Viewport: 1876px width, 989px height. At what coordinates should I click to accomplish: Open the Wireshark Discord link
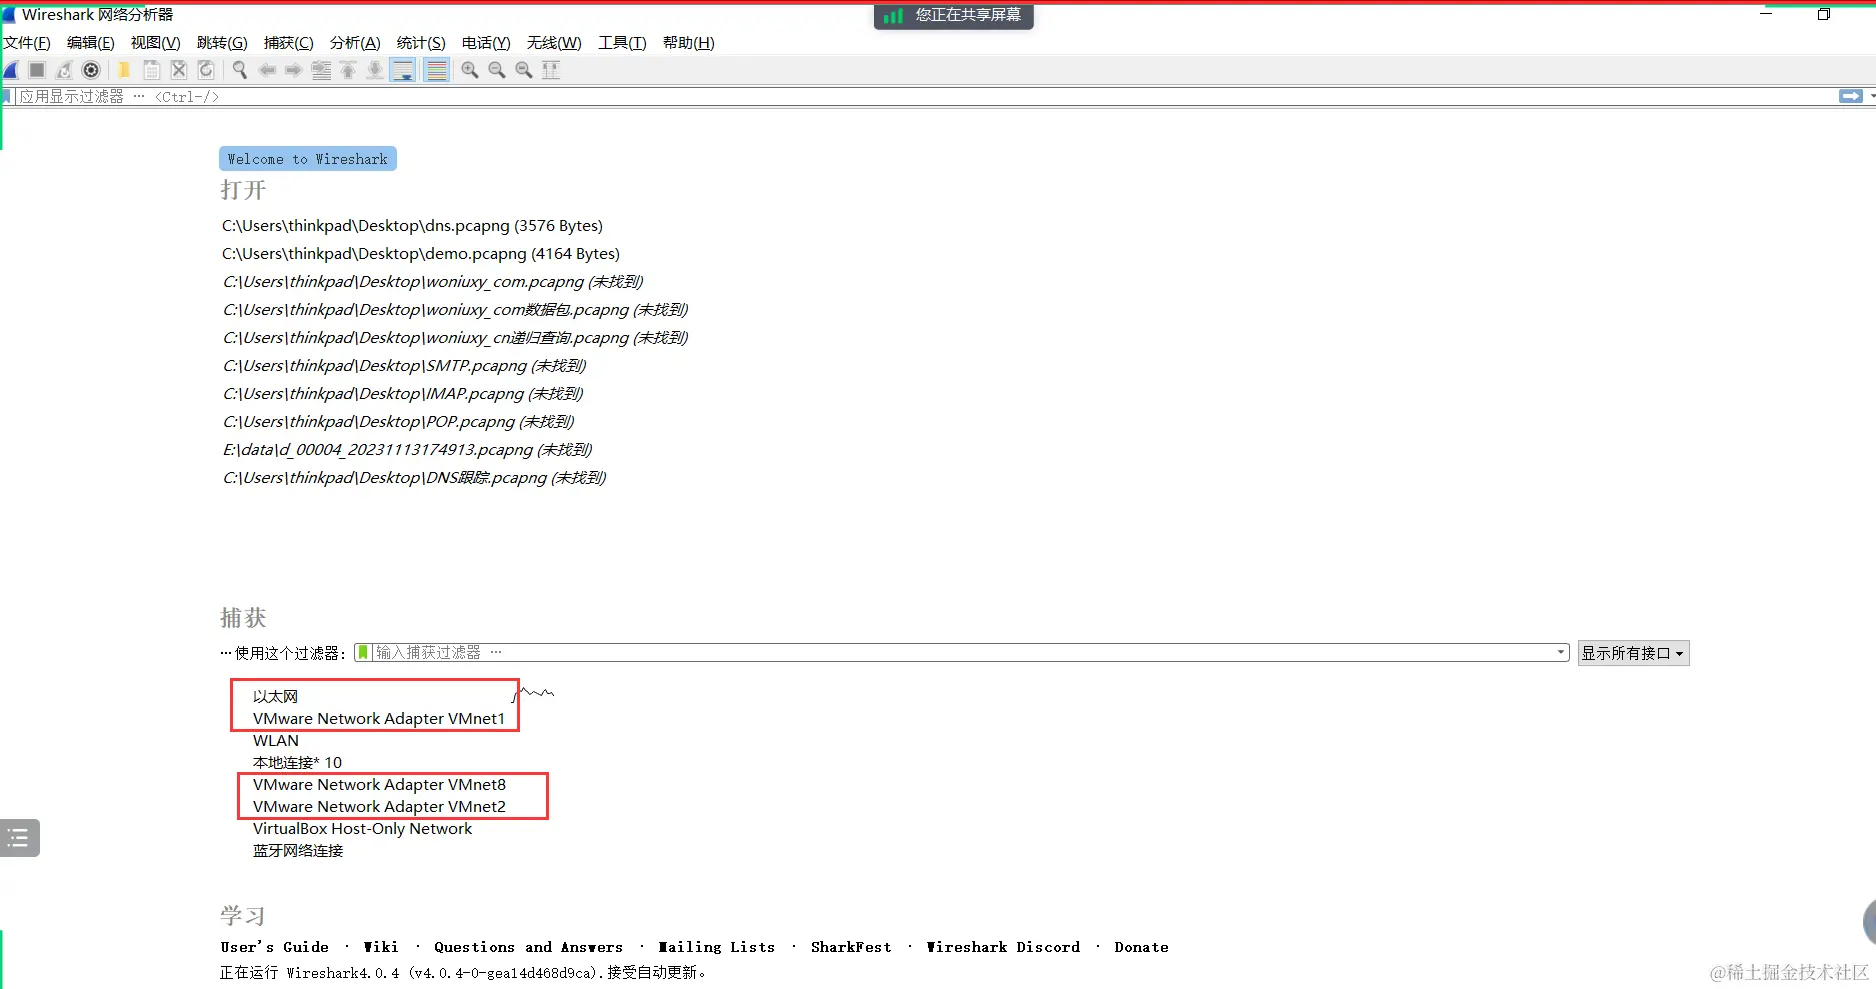point(1003,947)
